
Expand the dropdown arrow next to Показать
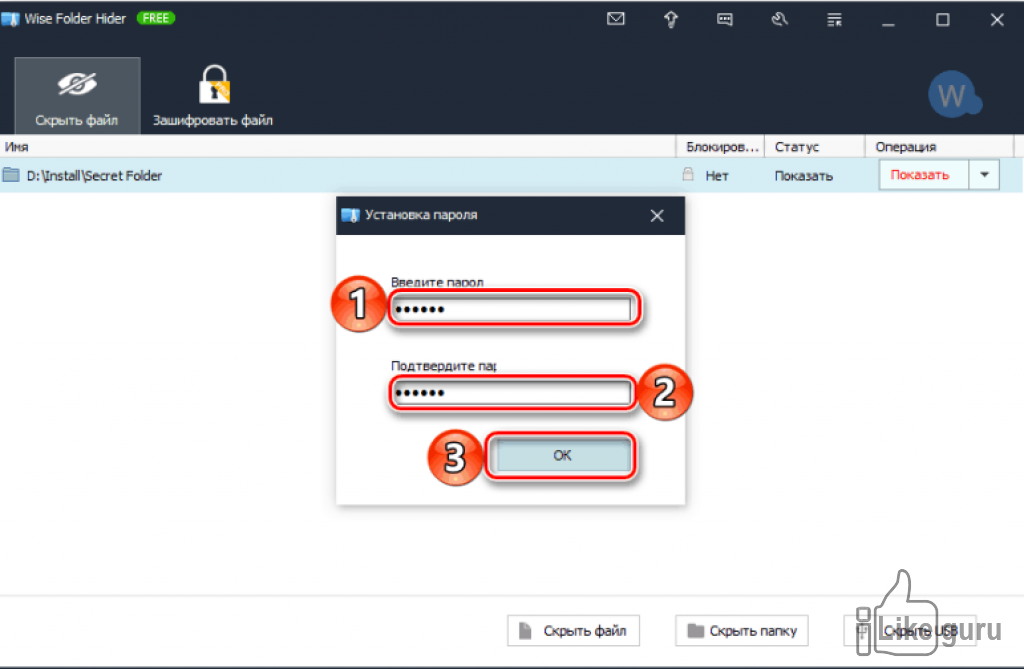[x=984, y=175]
